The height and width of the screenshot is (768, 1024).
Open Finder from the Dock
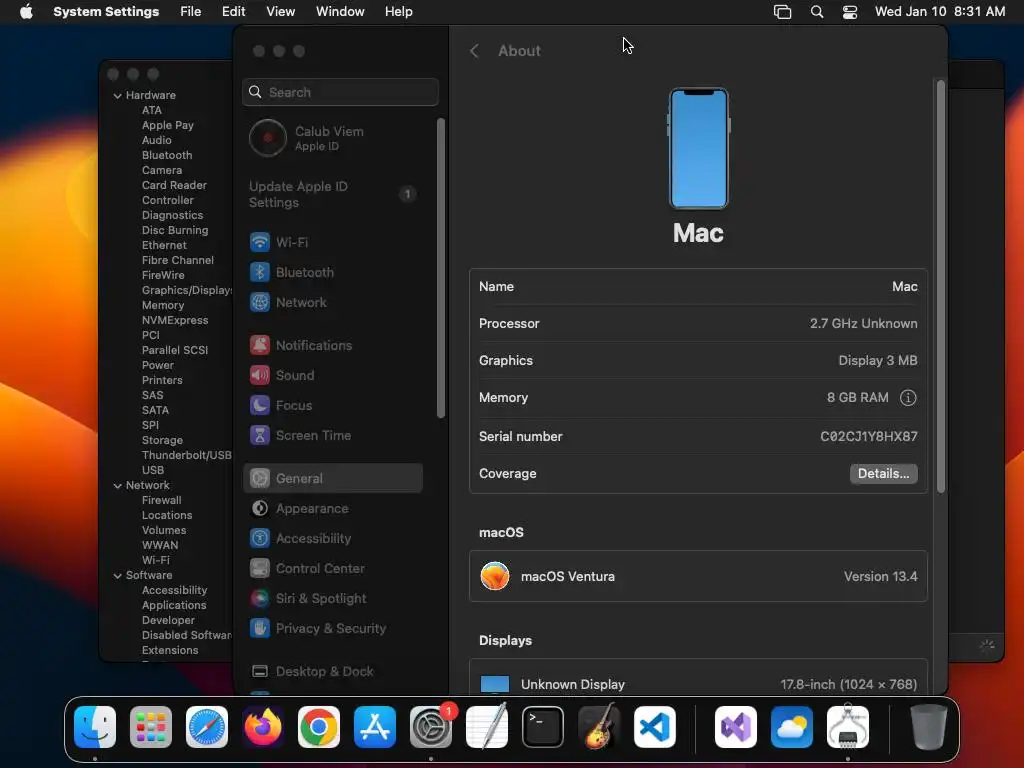tap(95, 727)
